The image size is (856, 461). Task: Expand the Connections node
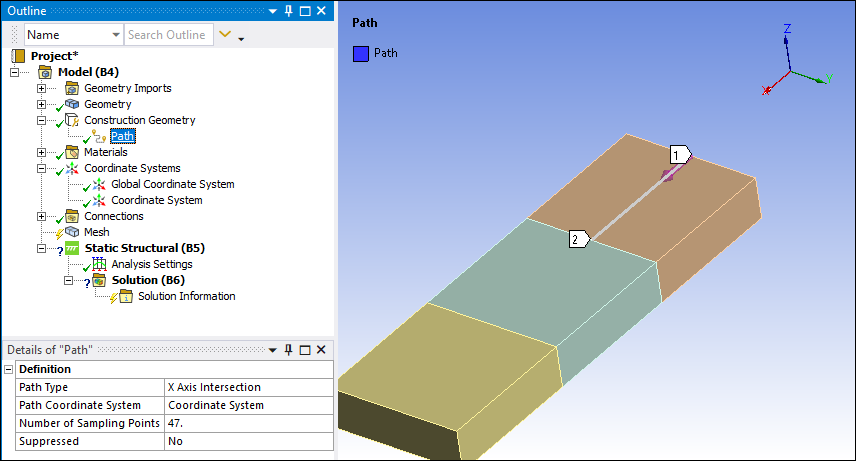(41, 216)
